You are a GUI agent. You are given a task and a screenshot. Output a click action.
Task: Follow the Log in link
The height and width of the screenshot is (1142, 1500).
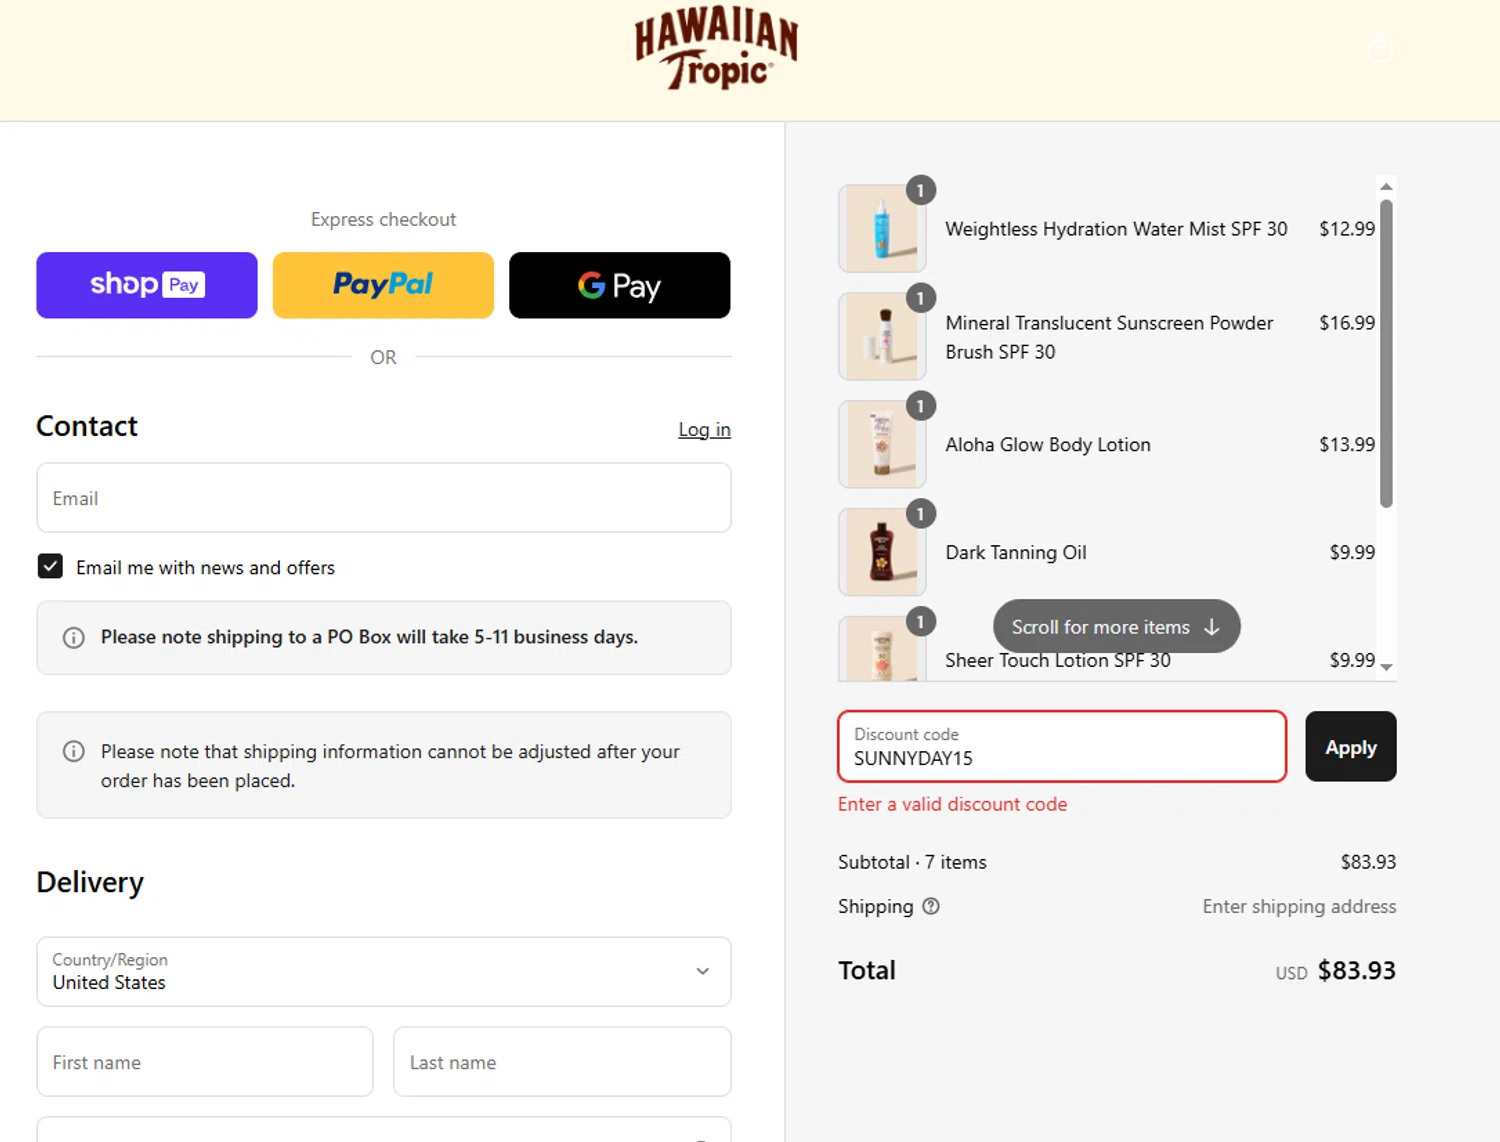(x=704, y=429)
